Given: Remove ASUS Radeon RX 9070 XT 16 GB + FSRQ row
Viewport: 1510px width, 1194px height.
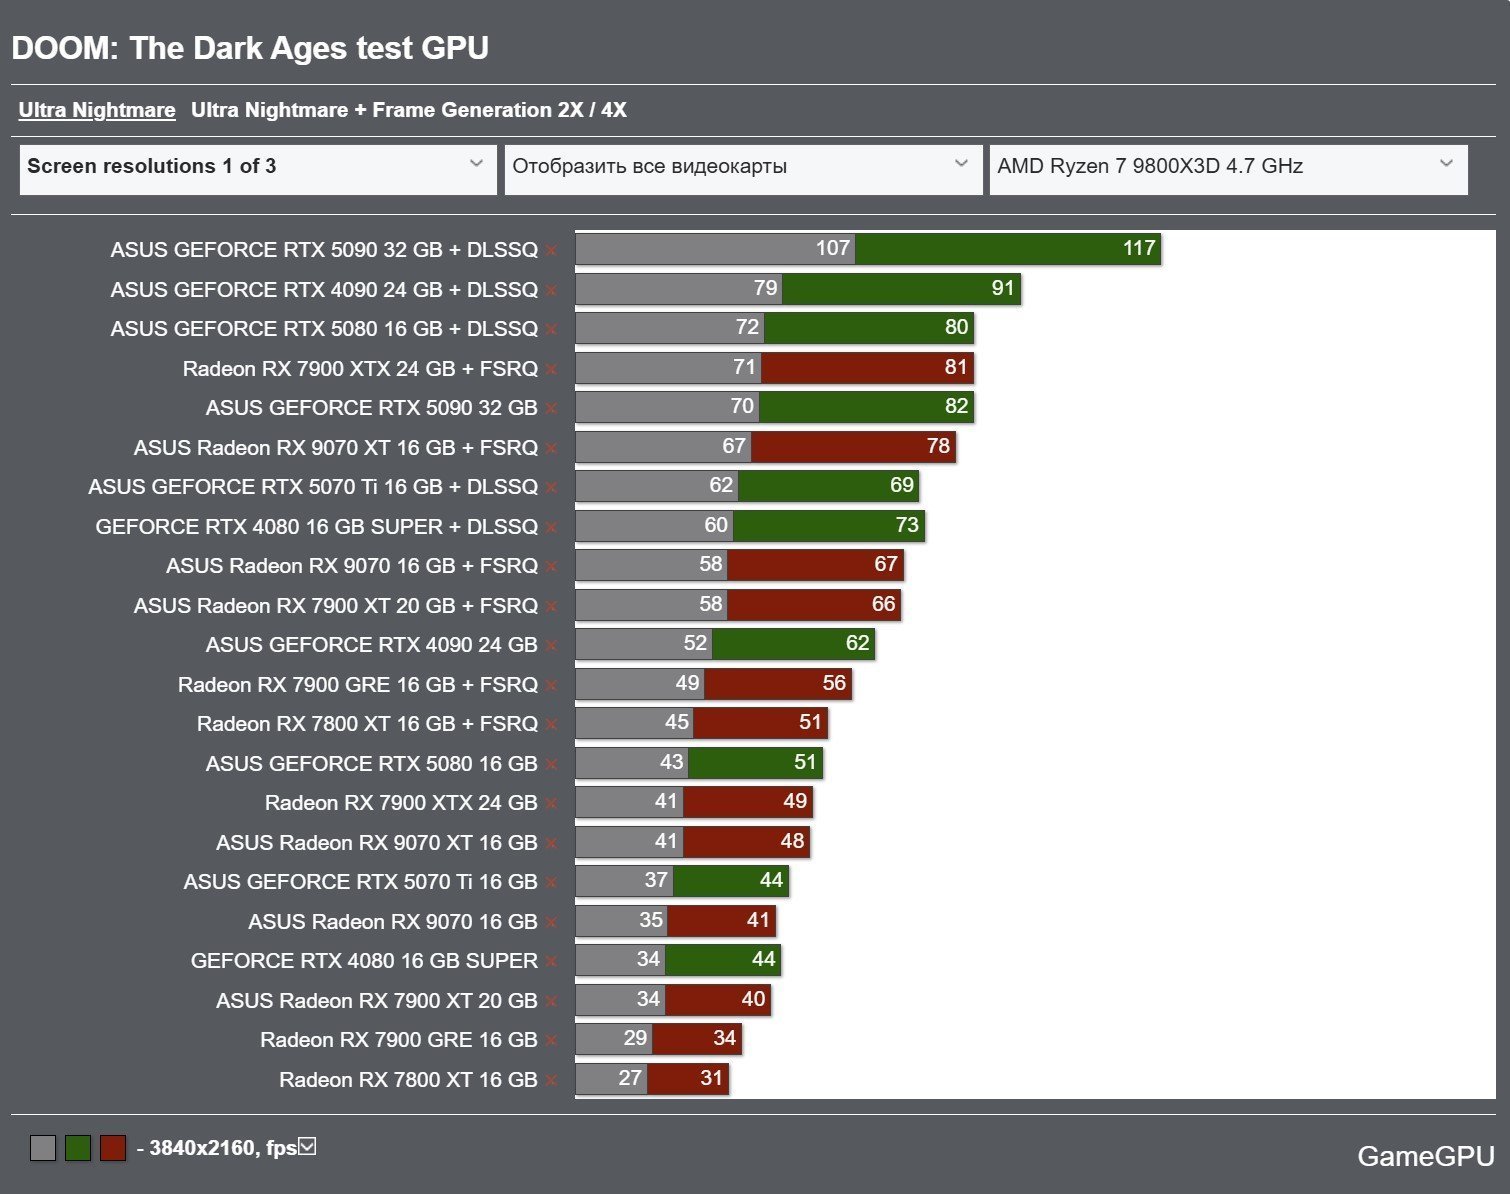Looking at the screenshot, I should tap(551, 449).
